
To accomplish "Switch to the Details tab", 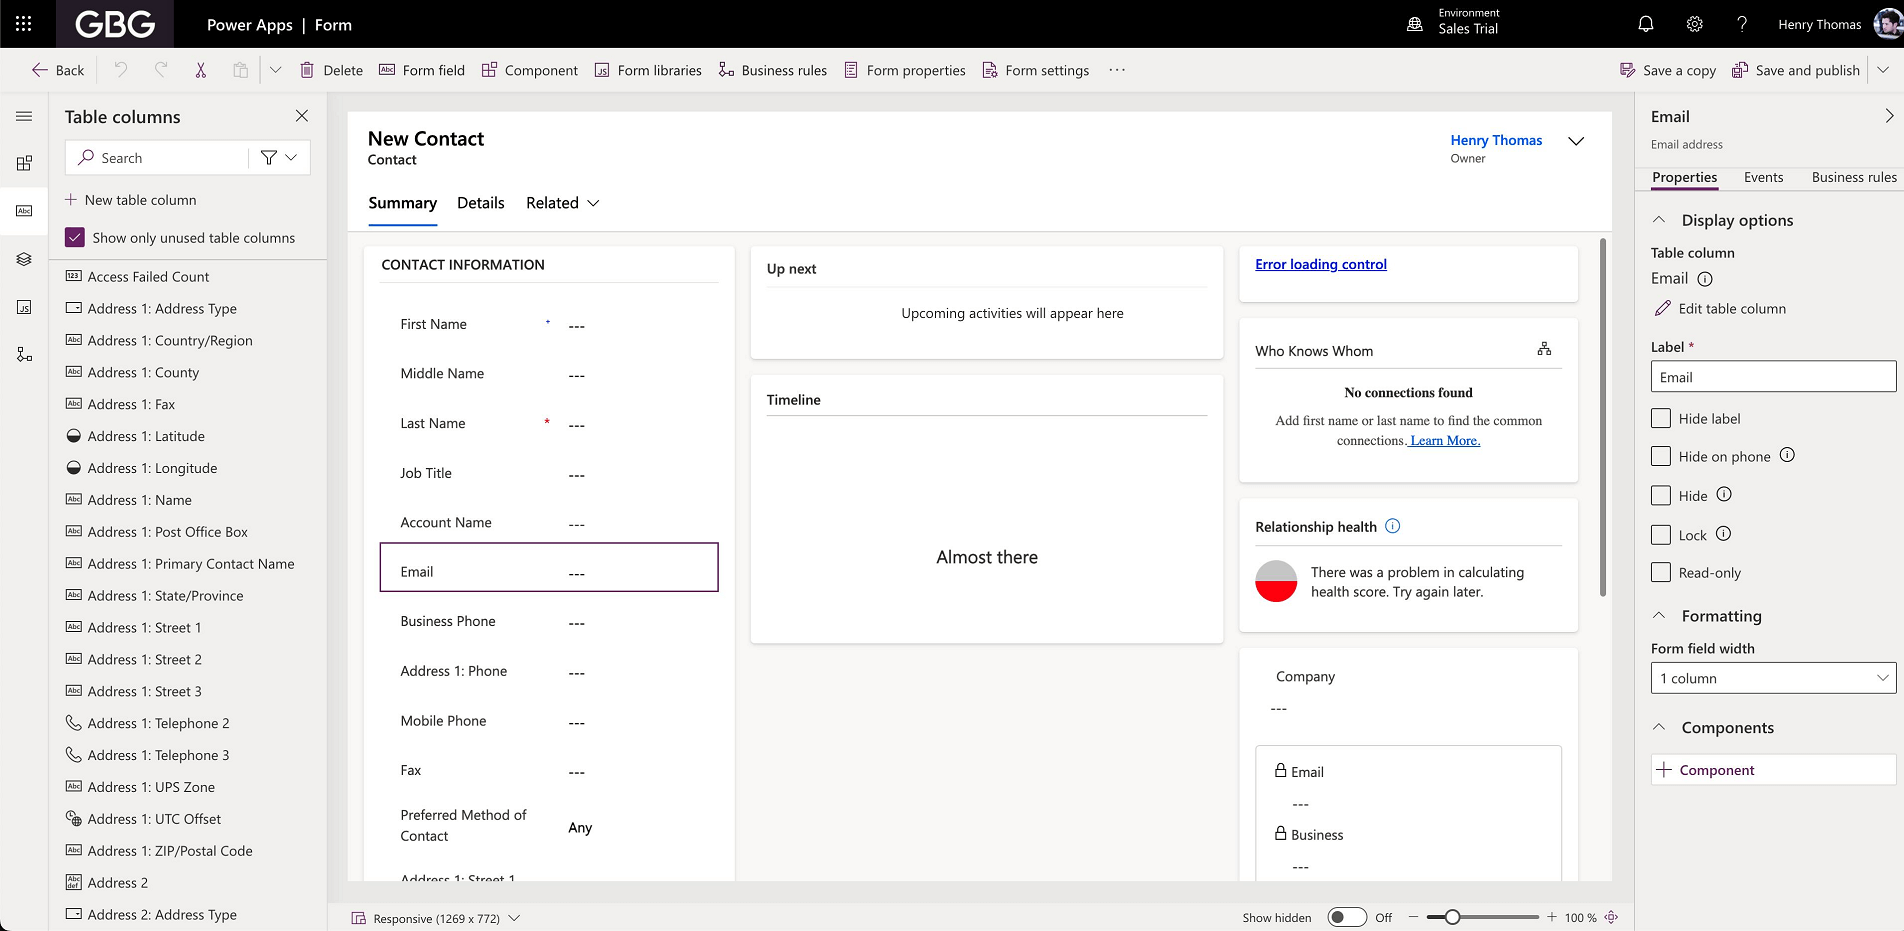I will pyautogui.click(x=480, y=202).
